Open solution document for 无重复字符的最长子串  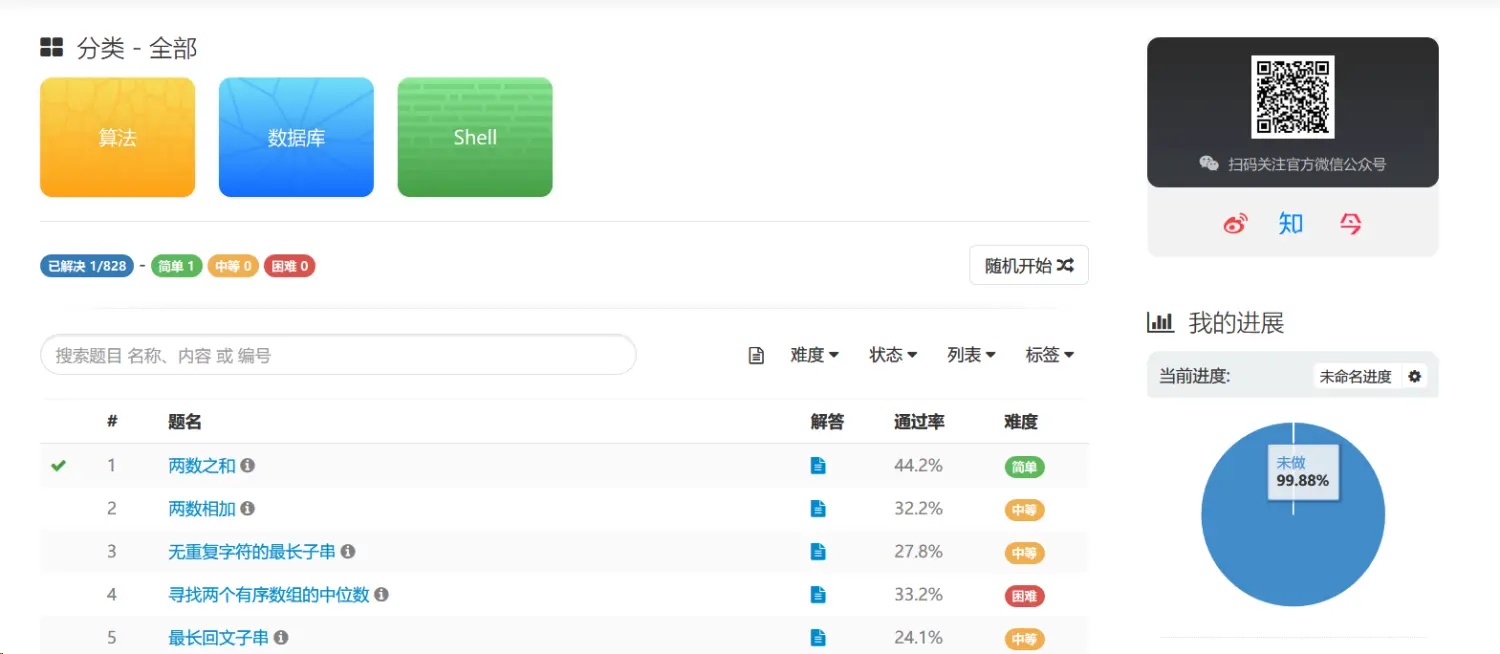tap(818, 551)
